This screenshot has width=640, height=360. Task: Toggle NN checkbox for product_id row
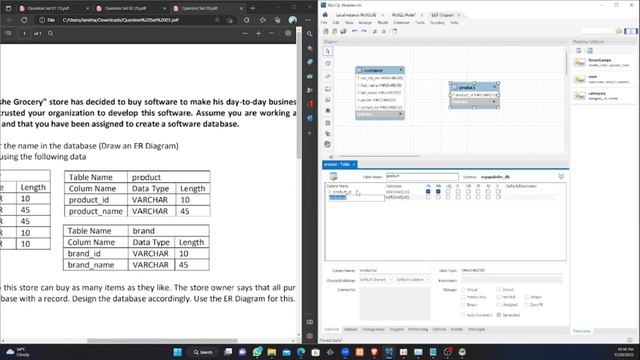point(438,191)
